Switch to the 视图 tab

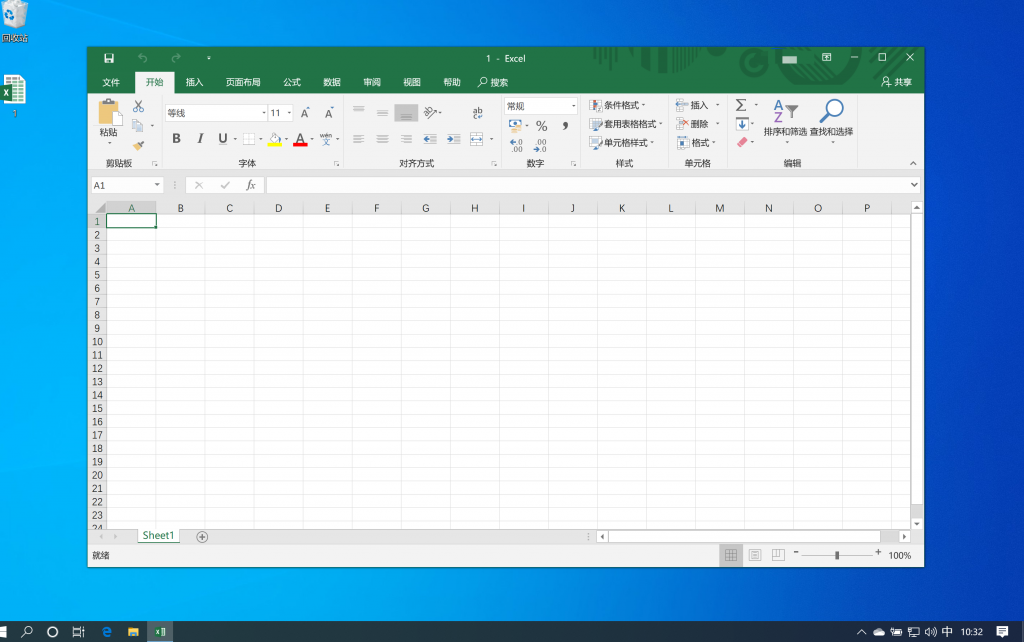411,82
